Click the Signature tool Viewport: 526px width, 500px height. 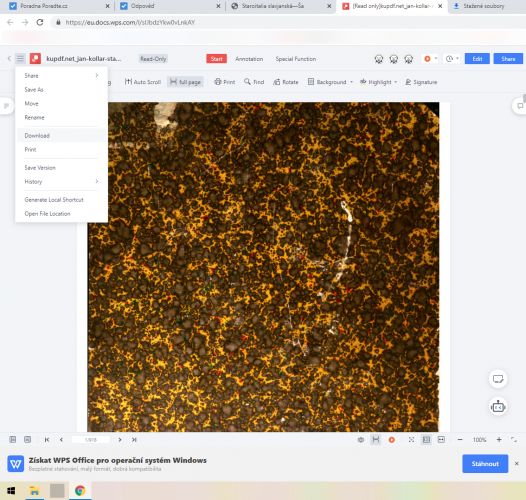click(x=421, y=82)
